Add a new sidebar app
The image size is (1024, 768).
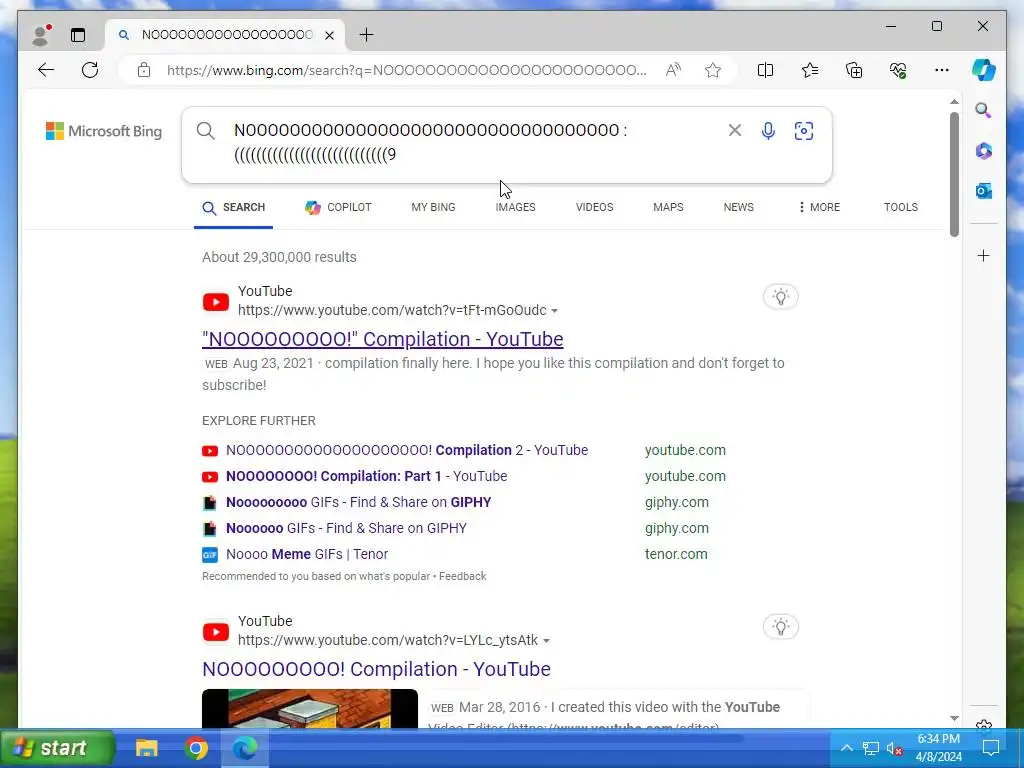point(984,255)
